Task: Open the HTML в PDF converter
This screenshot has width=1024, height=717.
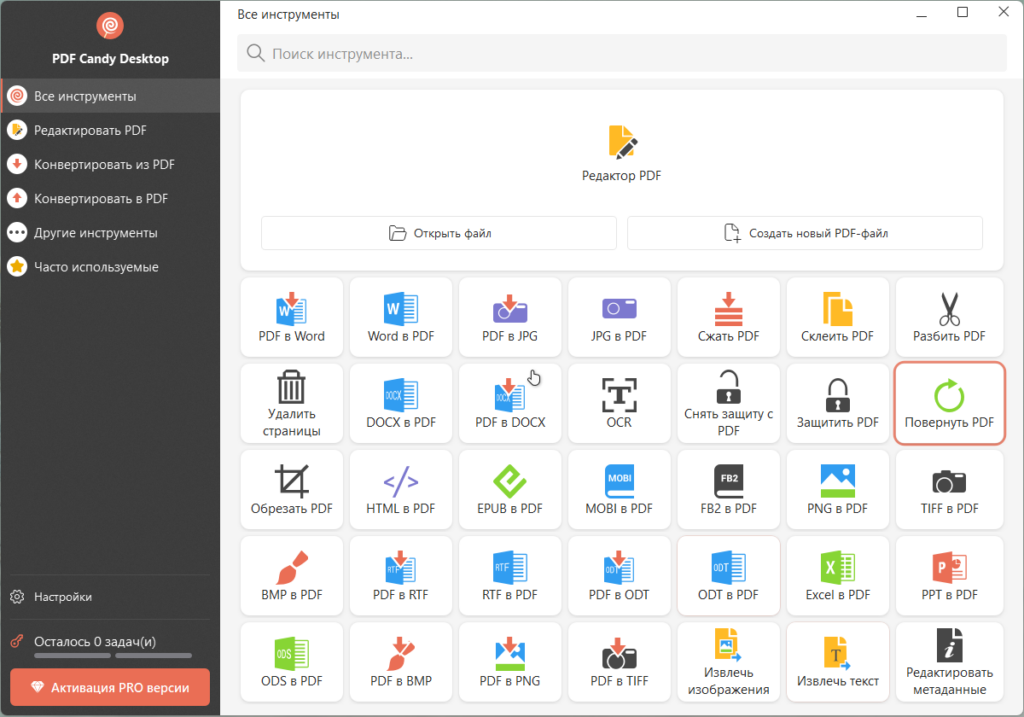Action: coord(400,490)
